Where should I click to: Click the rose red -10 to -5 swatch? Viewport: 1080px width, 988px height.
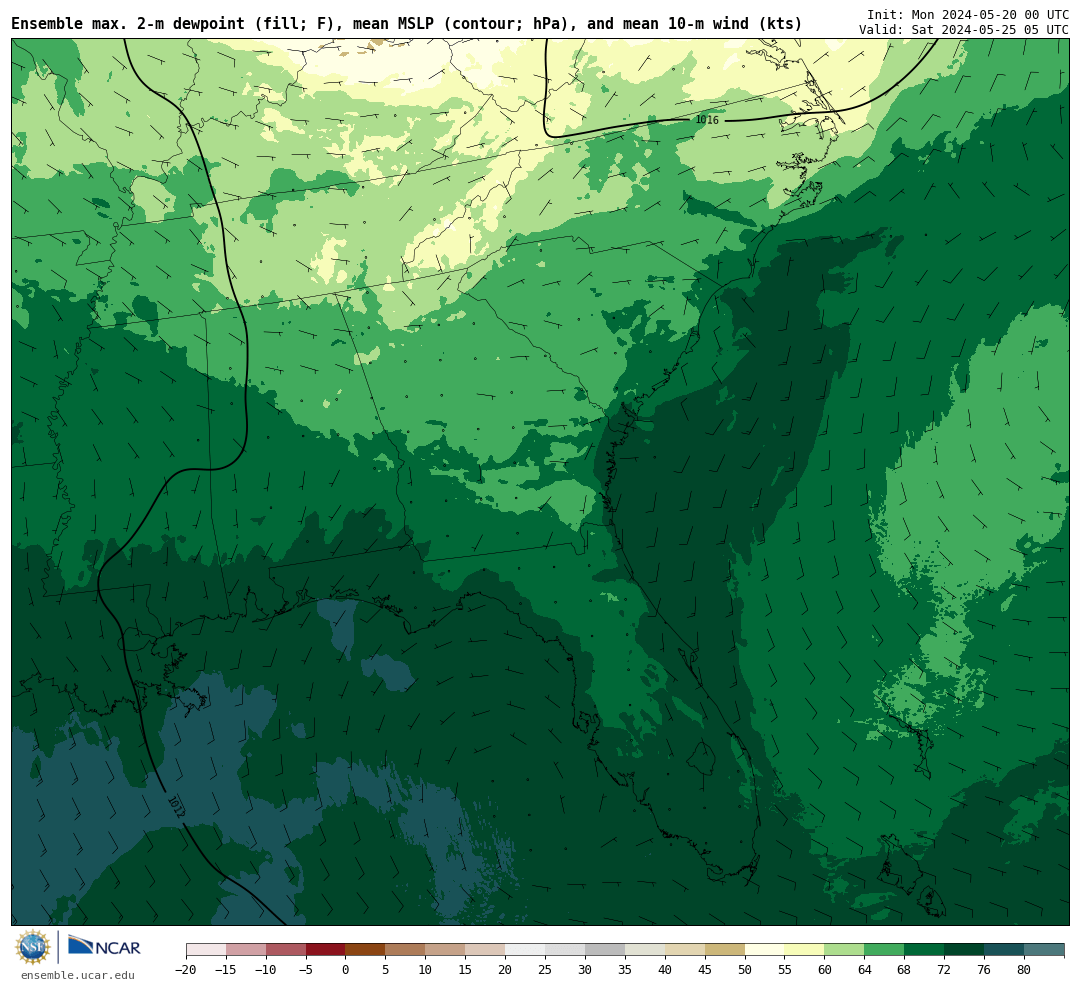tap(286, 950)
